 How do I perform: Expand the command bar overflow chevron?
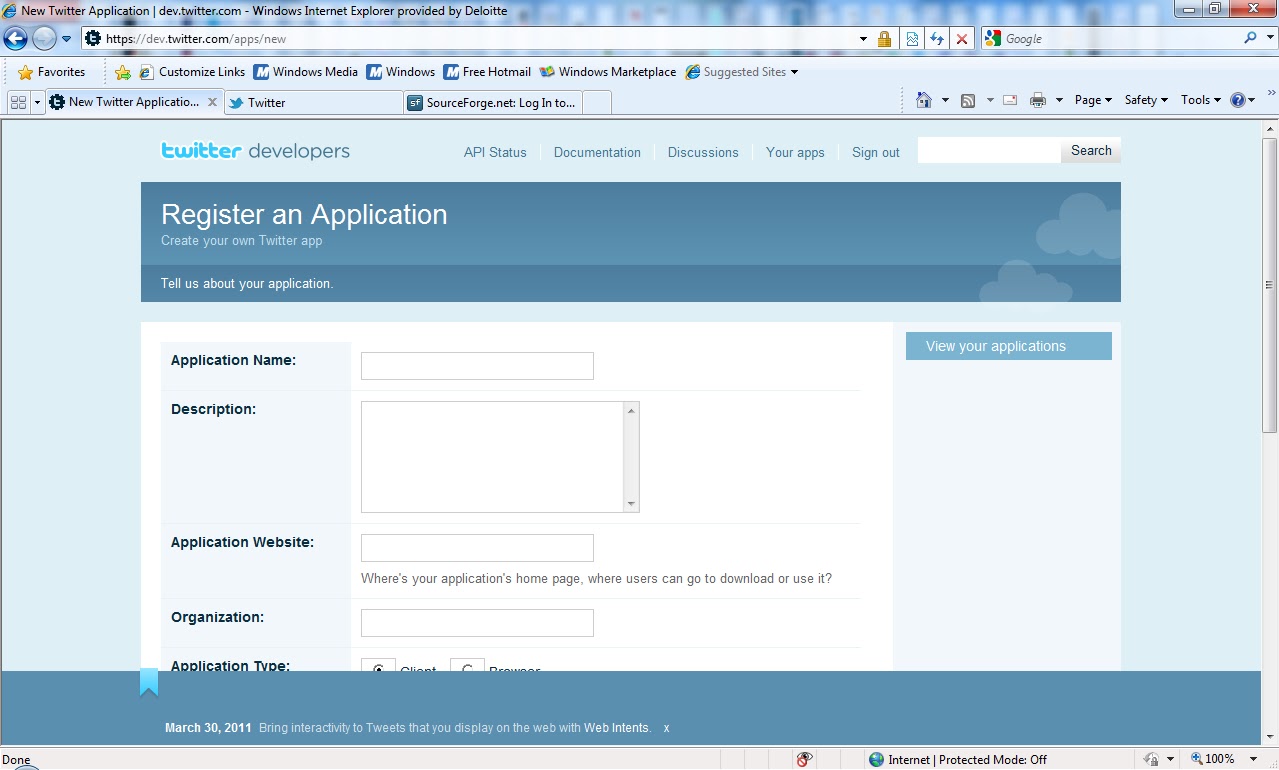(x=1271, y=93)
